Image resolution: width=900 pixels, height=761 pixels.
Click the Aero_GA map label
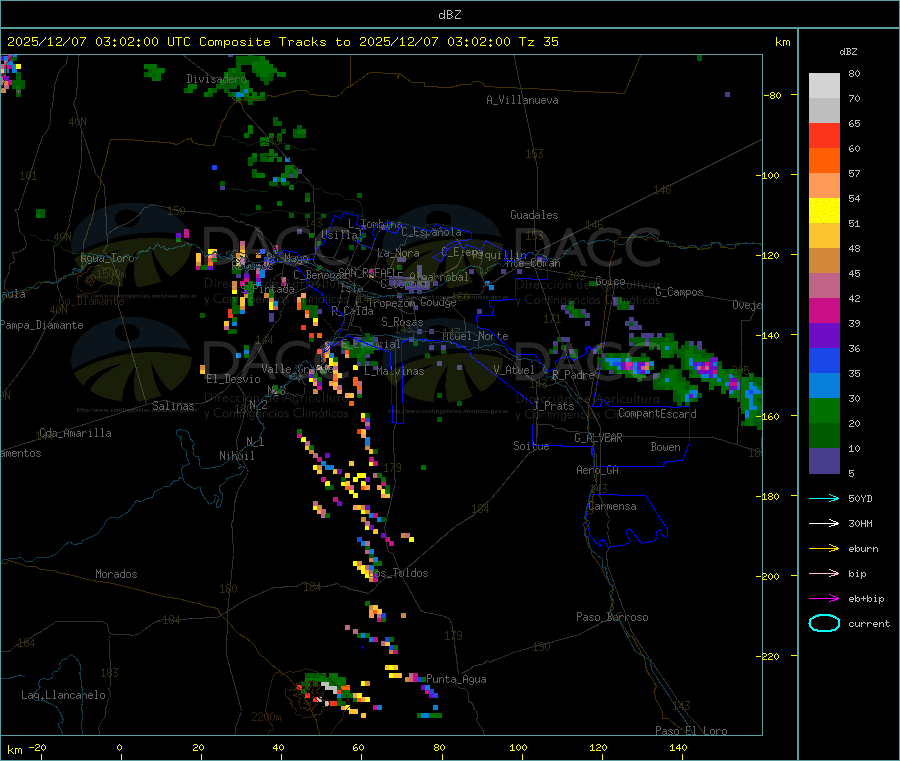(598, 470)
